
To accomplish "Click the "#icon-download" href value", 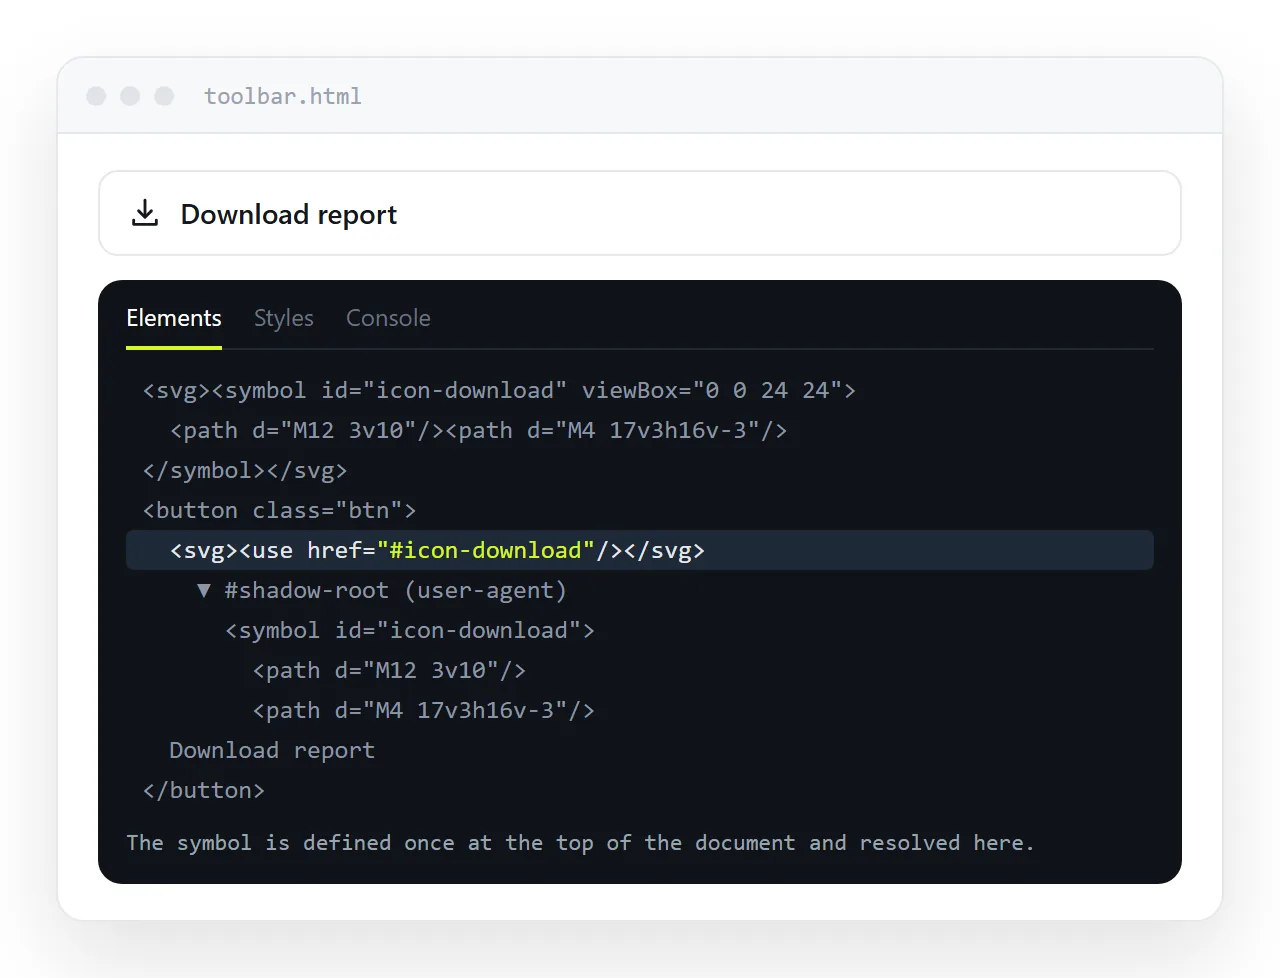I will pos(486,550).
